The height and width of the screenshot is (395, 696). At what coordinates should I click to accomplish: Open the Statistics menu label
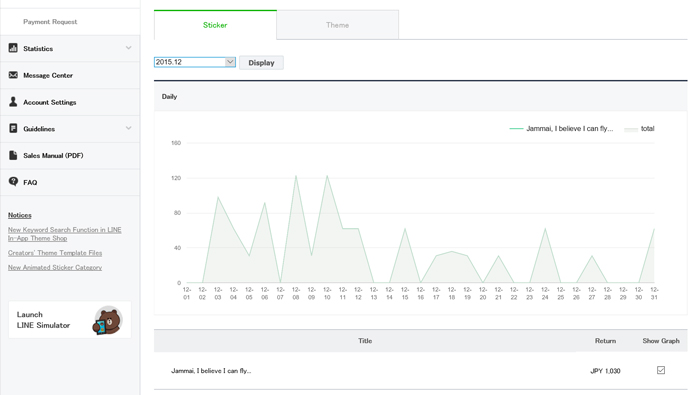[x=38, y=49]
